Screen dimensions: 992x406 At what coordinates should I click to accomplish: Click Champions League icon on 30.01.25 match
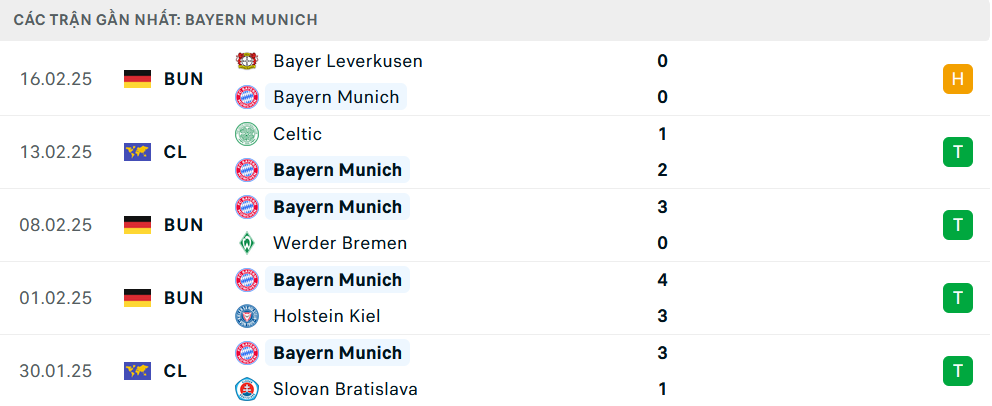click(x=137, y=371)
